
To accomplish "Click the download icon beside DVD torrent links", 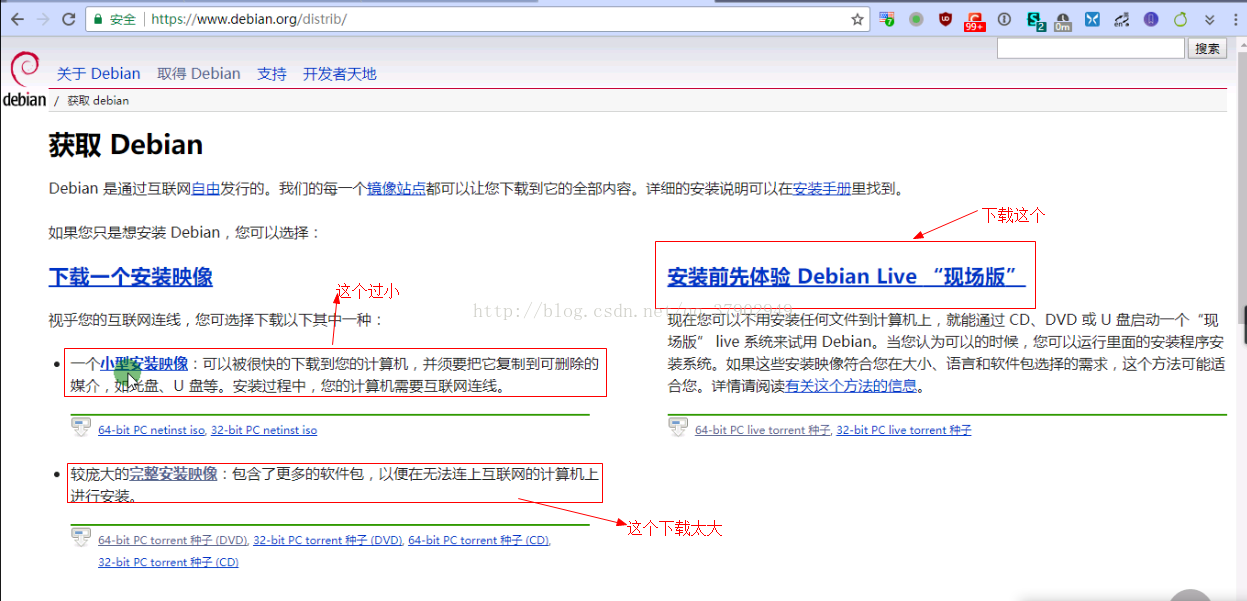I will click(81, 538).
